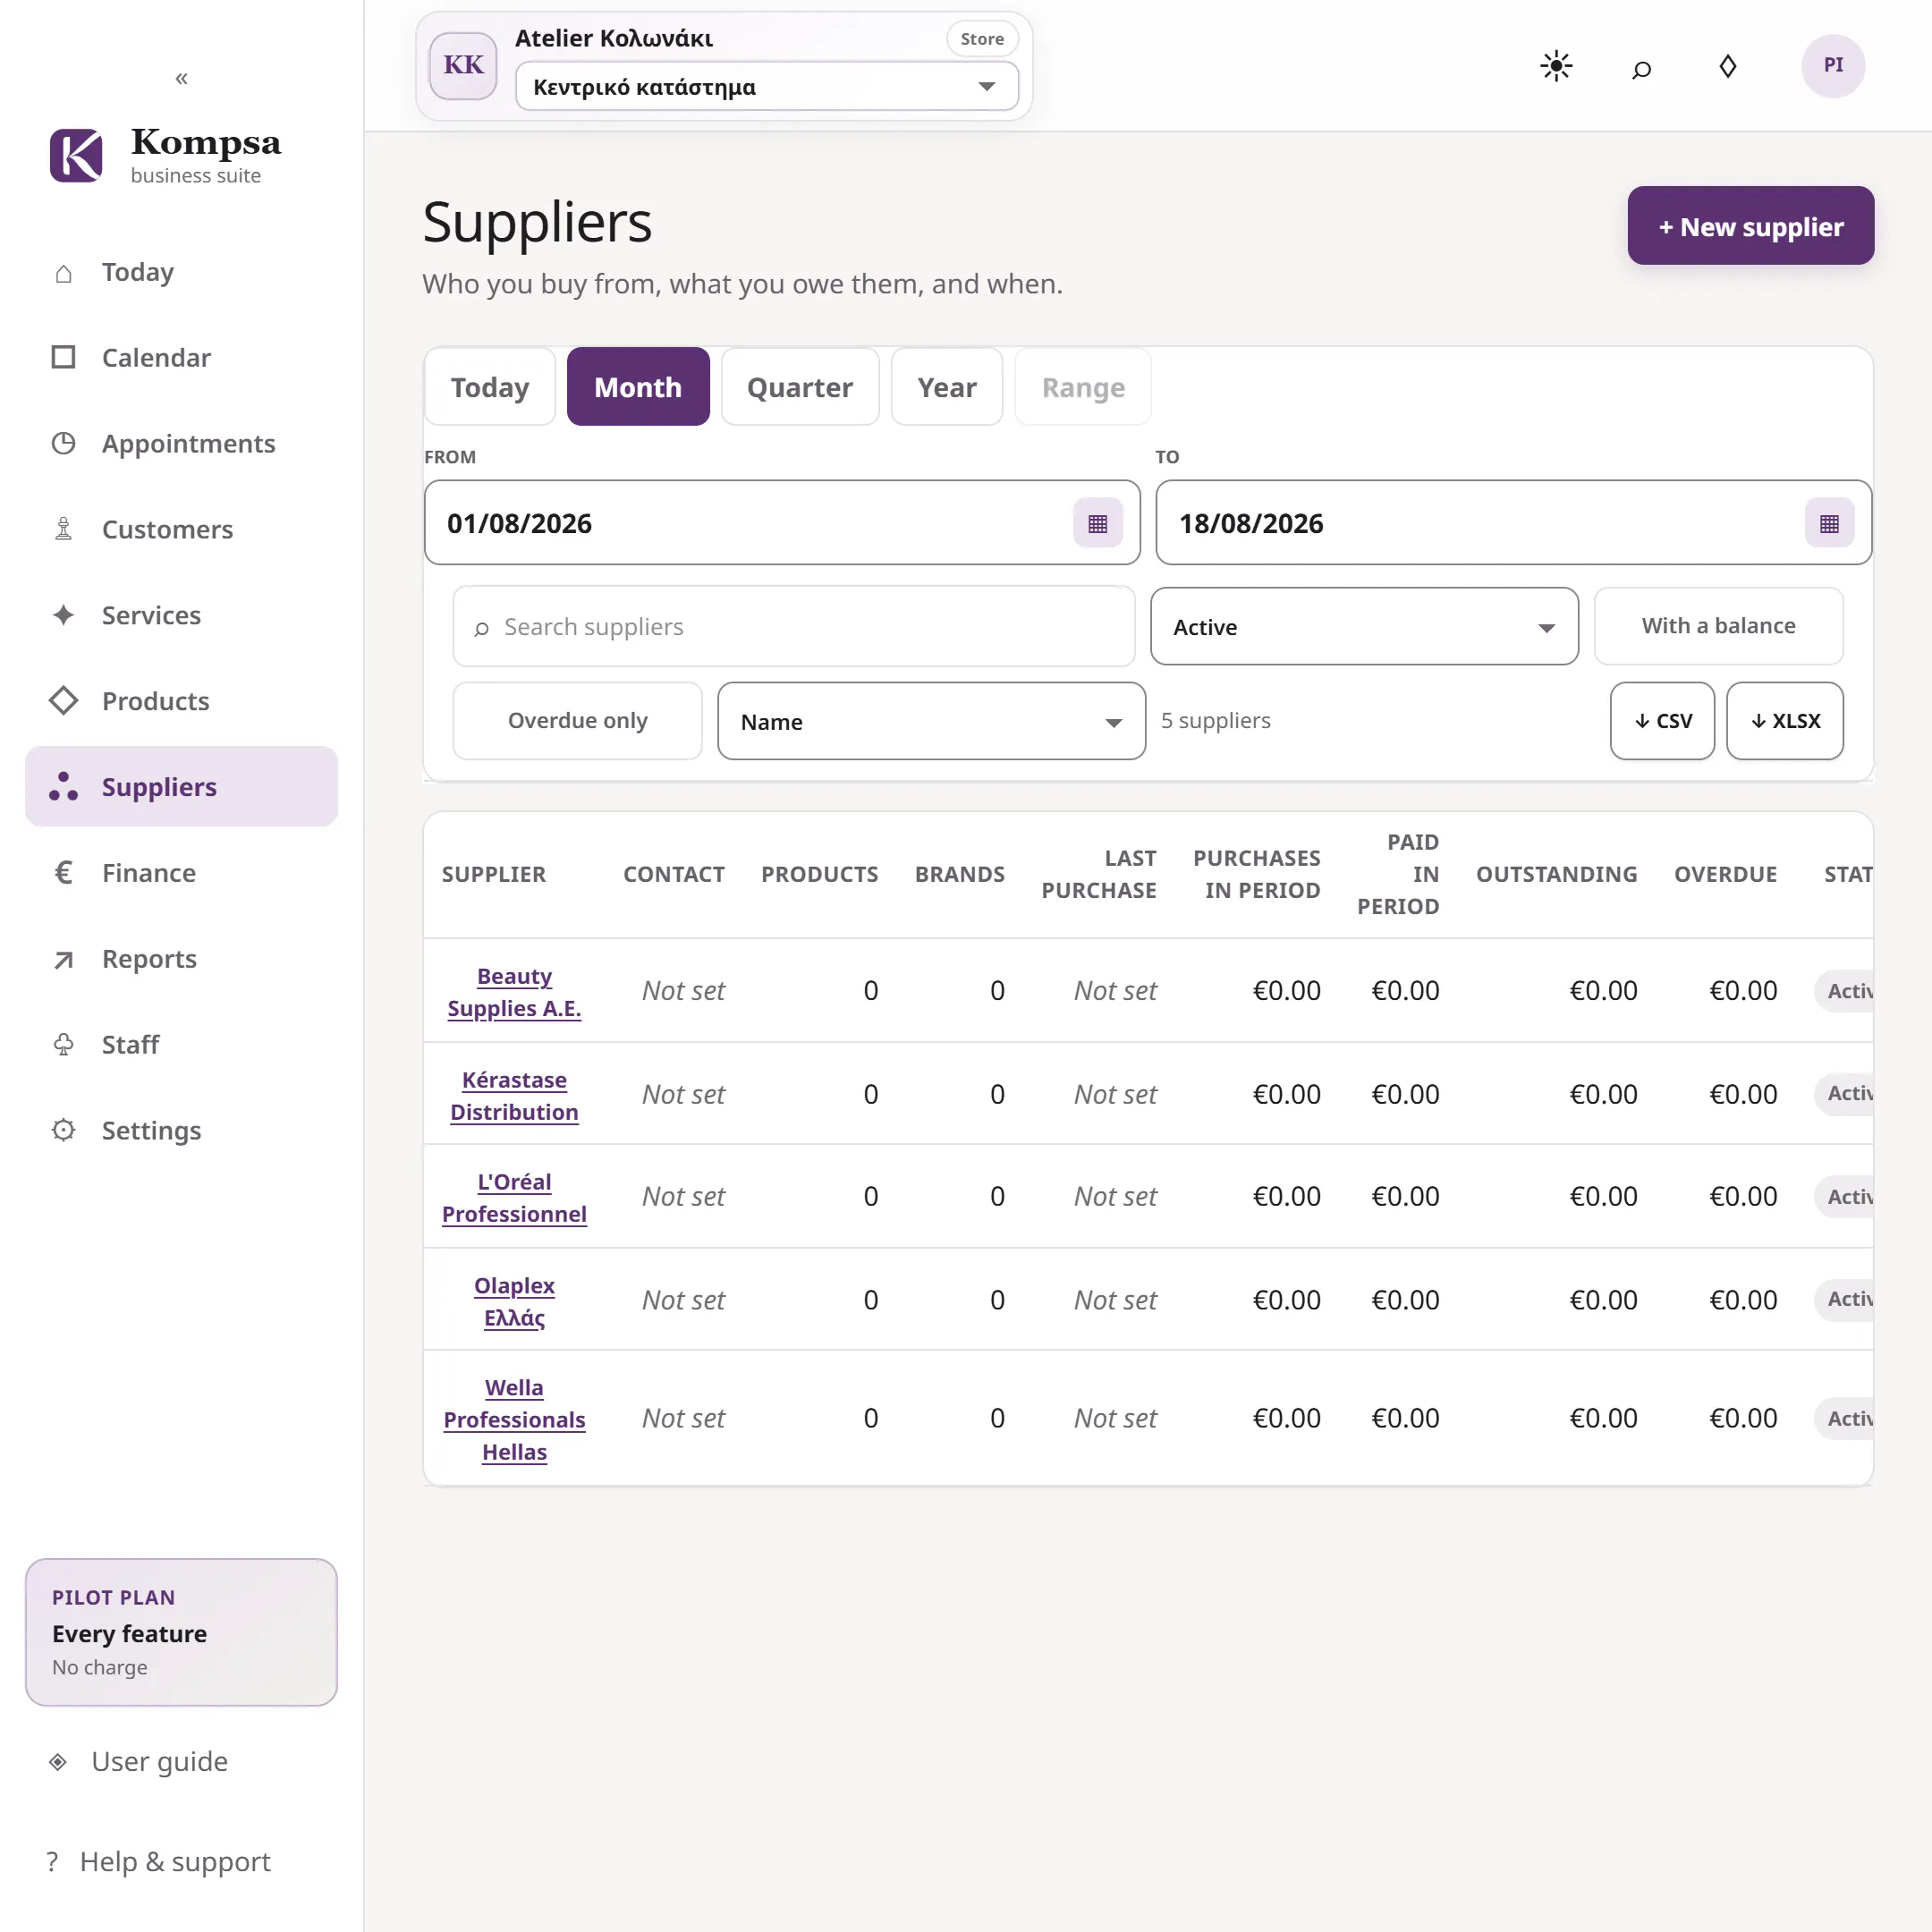The height and width of the screenshot is (1932, 1932).
Task: Click the Settings gear icon
Action: [63, 1131]
